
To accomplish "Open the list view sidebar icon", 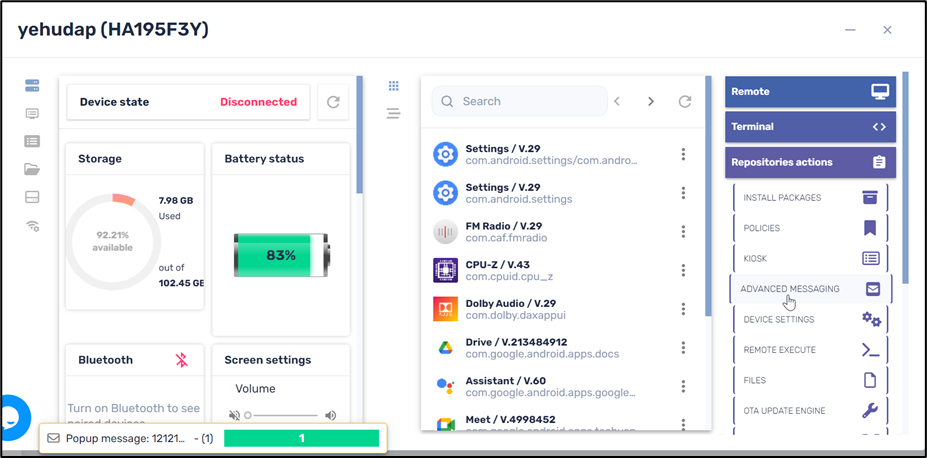I will [32, 141].
